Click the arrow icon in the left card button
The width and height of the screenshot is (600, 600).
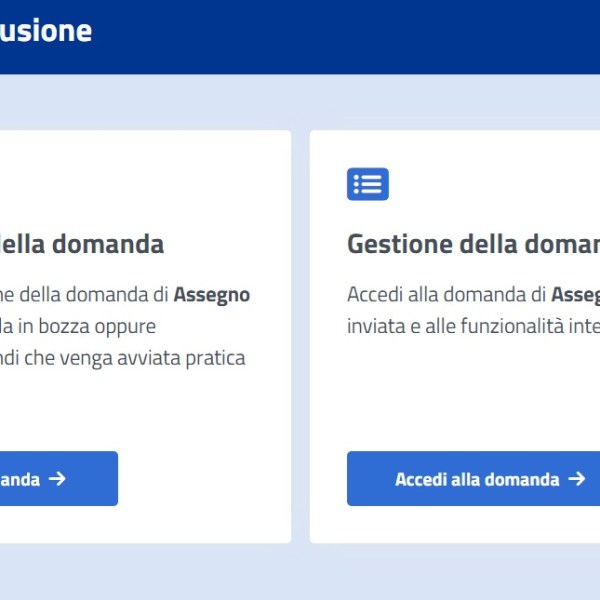[57, 478]
